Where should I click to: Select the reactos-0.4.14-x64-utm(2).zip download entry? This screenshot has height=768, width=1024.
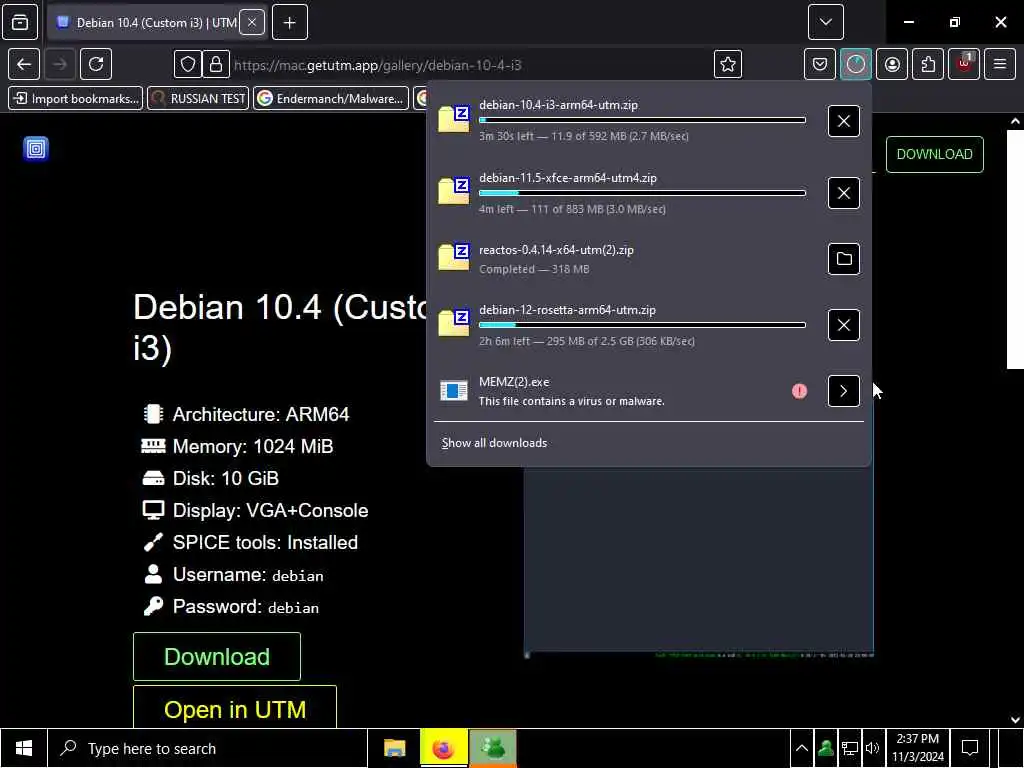(627, 259)
